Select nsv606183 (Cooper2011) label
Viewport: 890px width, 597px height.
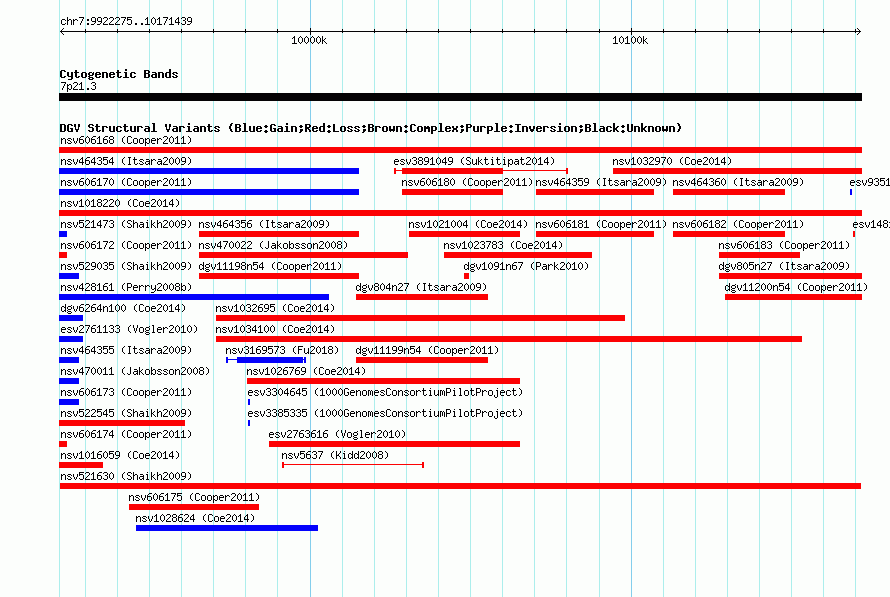click(x=784, y=245)
